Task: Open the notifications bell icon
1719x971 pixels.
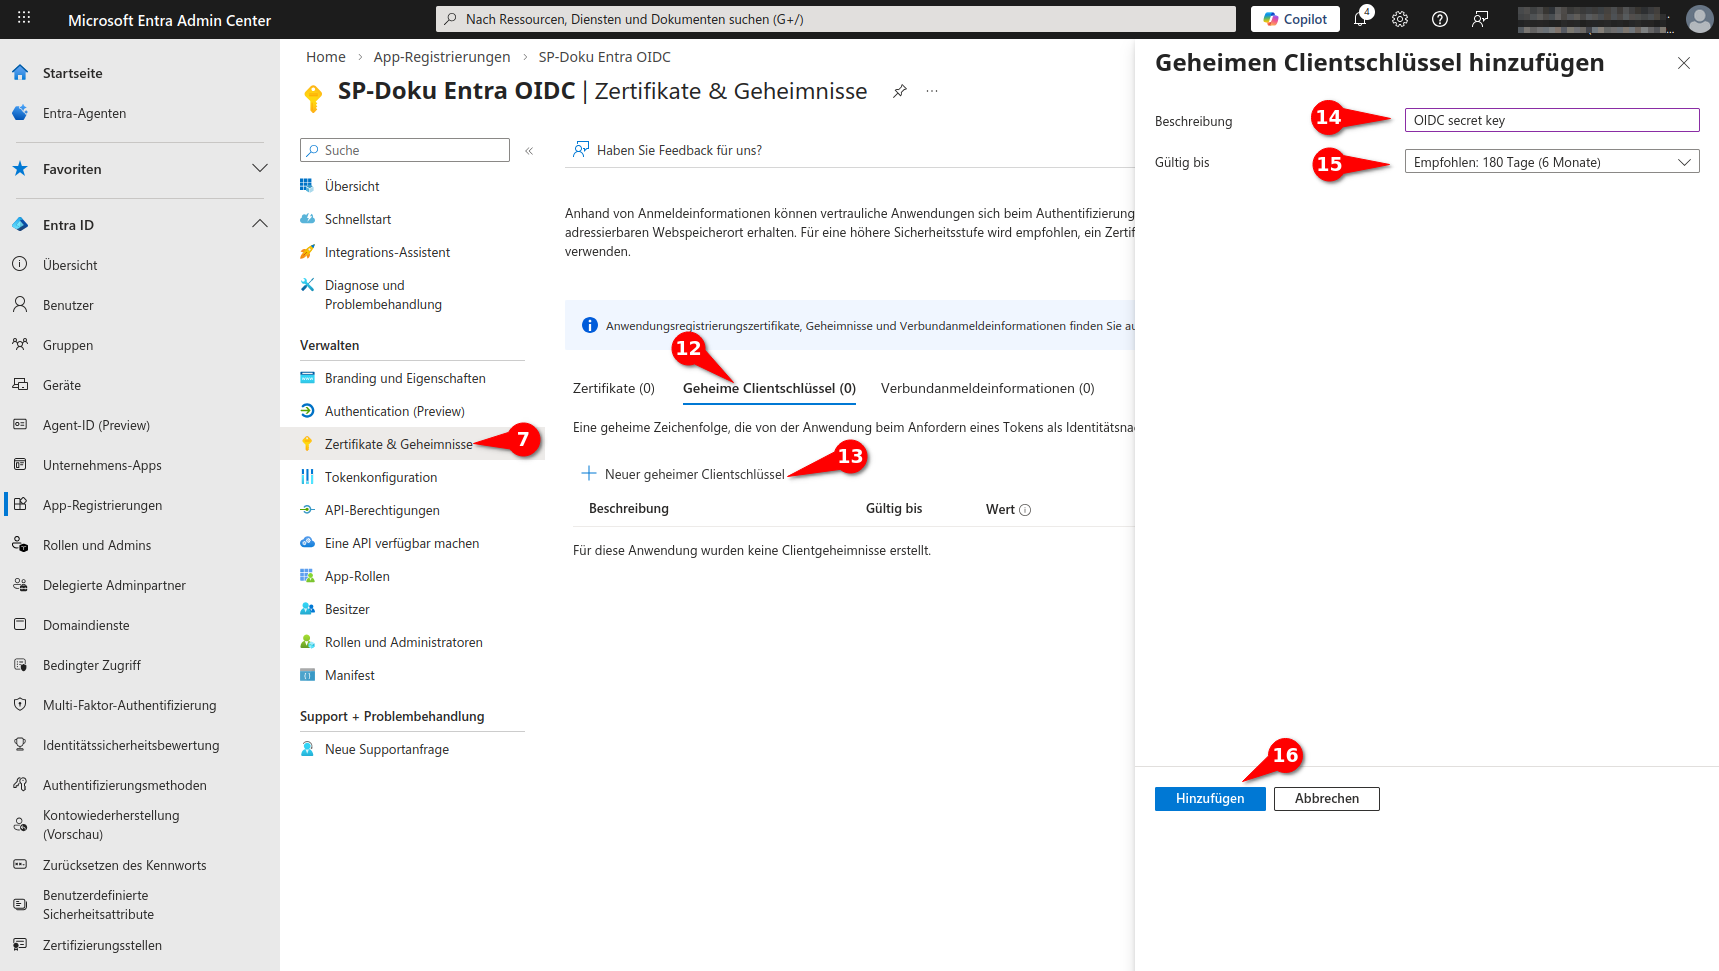Action: pyautogui.click(x=1360, y=19)
